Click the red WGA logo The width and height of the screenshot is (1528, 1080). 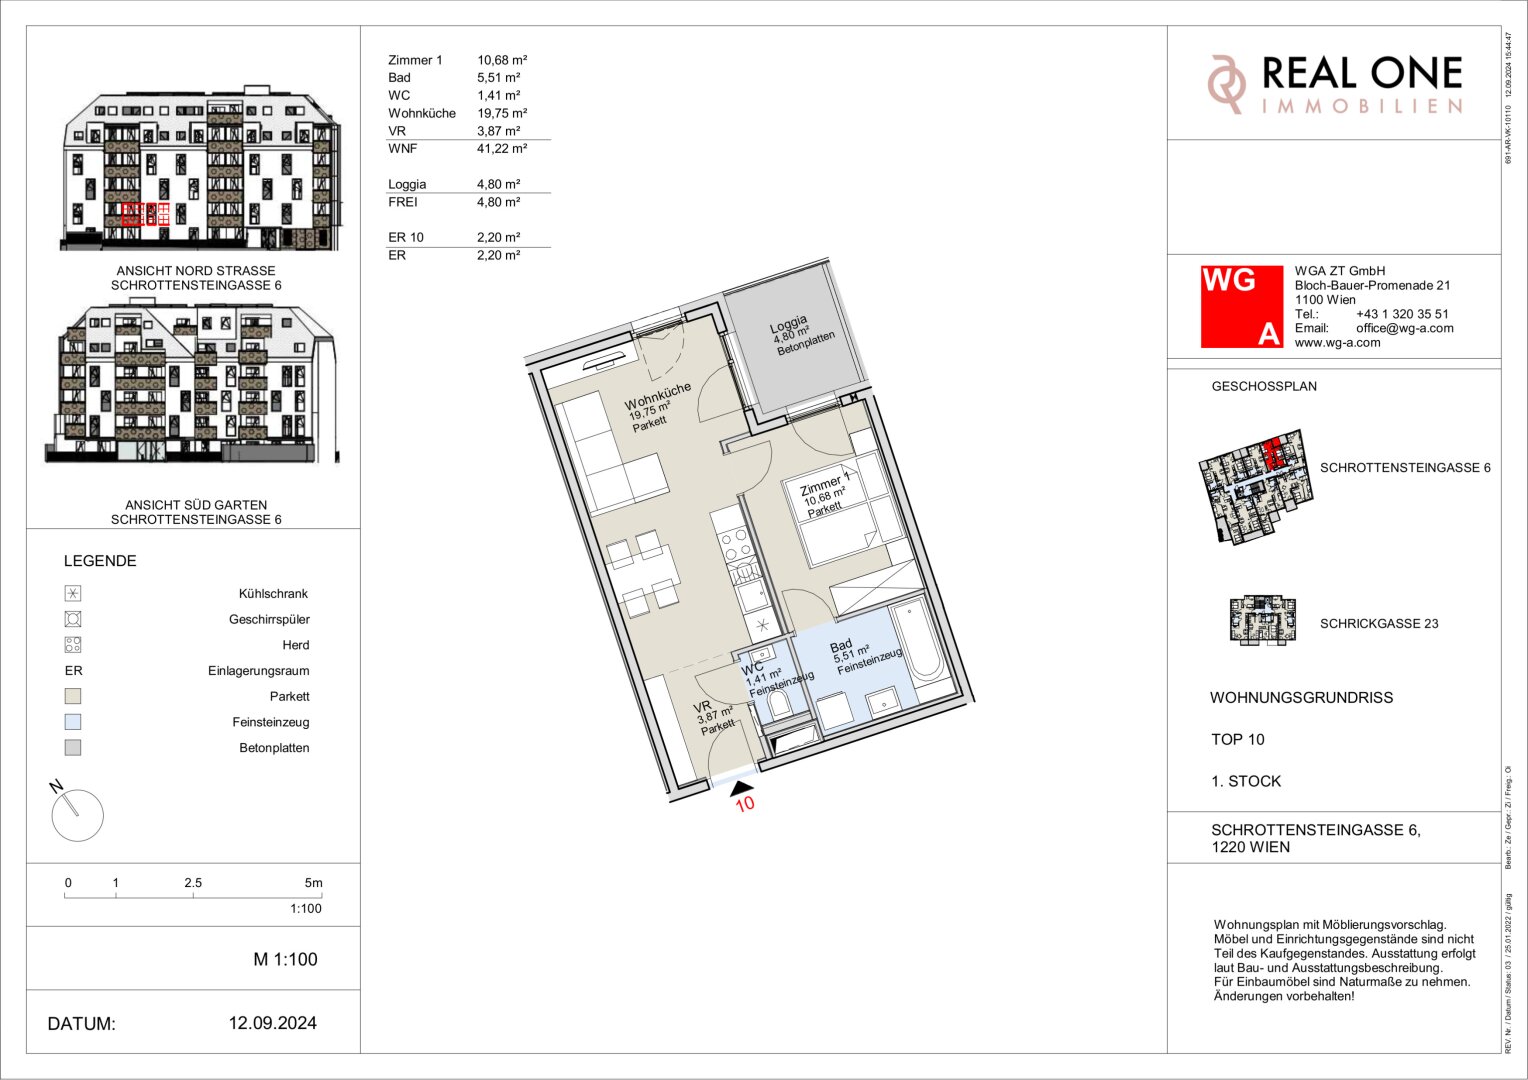1241,306
